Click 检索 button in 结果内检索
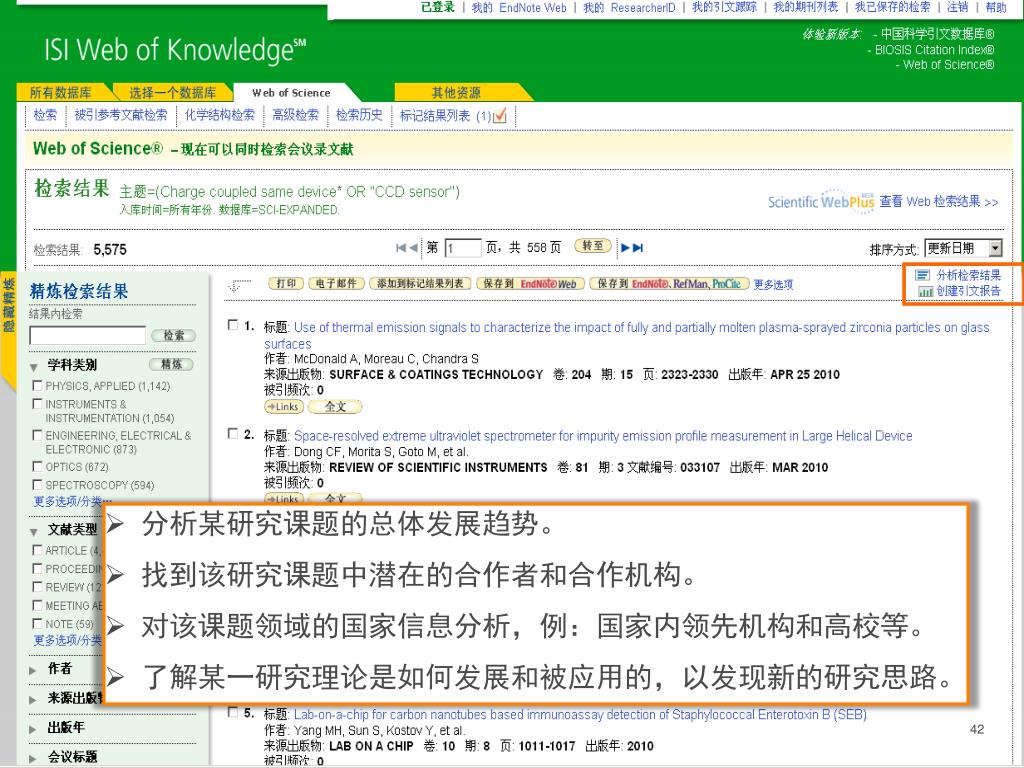Image resolution: width=1024 pixels, height=768 pixels. [173, 336]
